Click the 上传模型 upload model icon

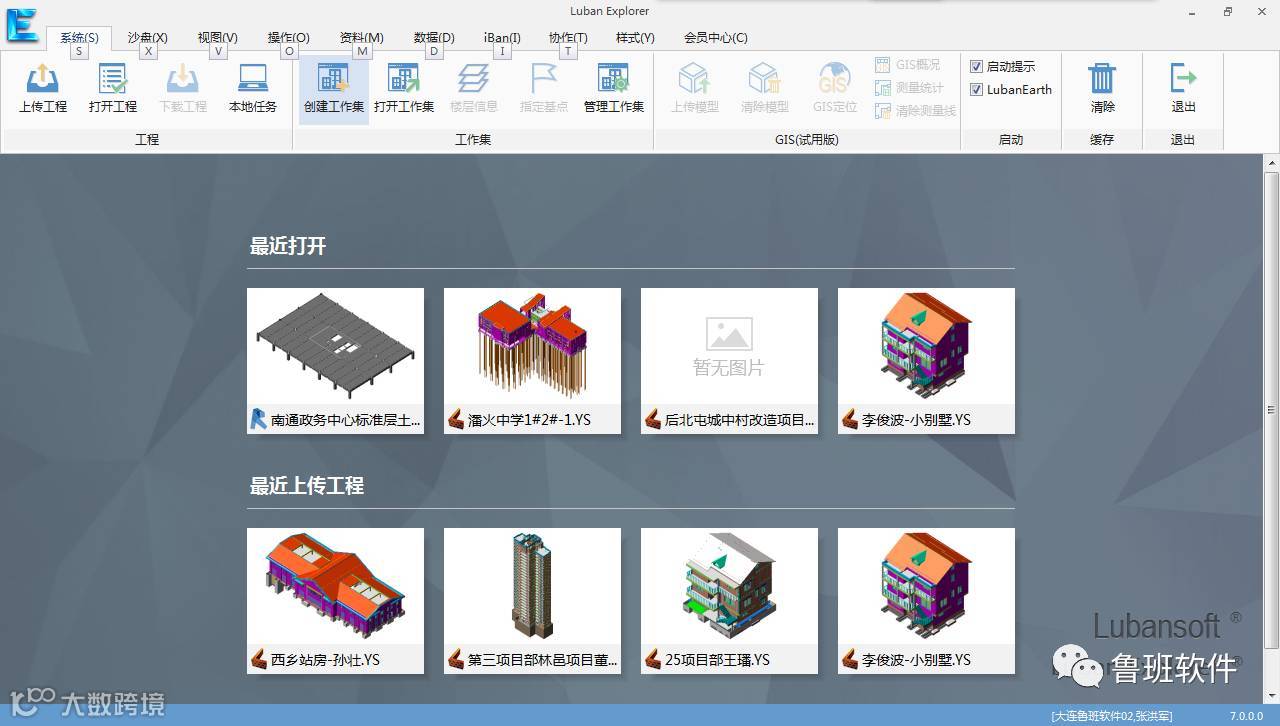pos(695,88)
